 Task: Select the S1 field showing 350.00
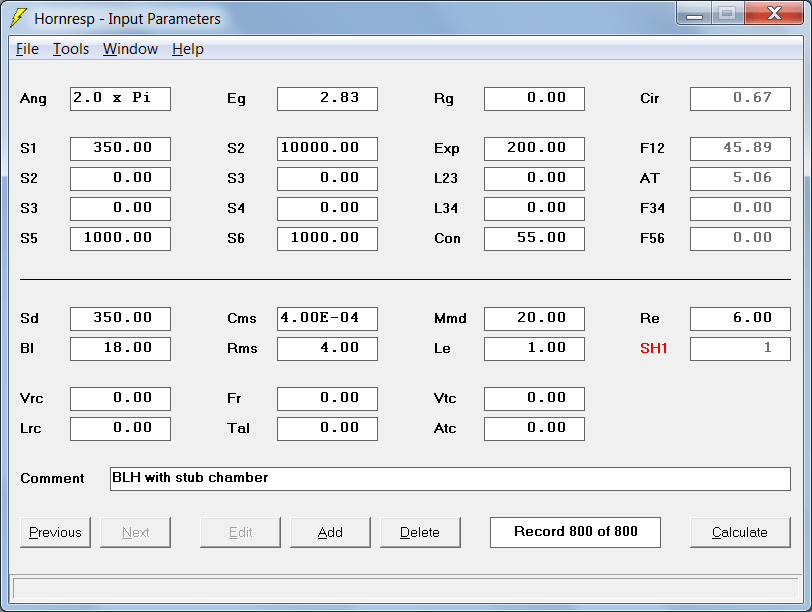coord(120,149)
